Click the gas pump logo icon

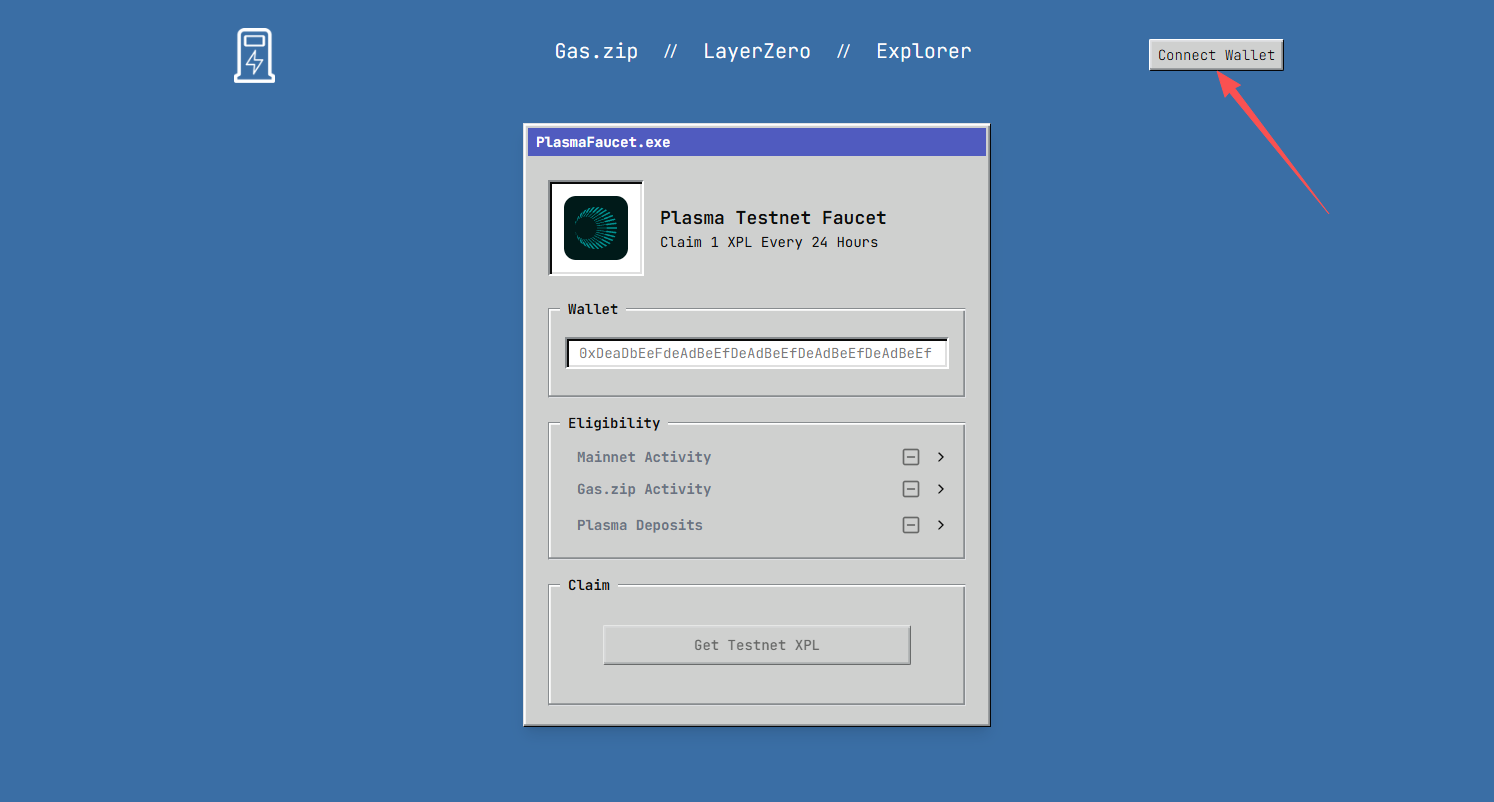coord(254,56)
